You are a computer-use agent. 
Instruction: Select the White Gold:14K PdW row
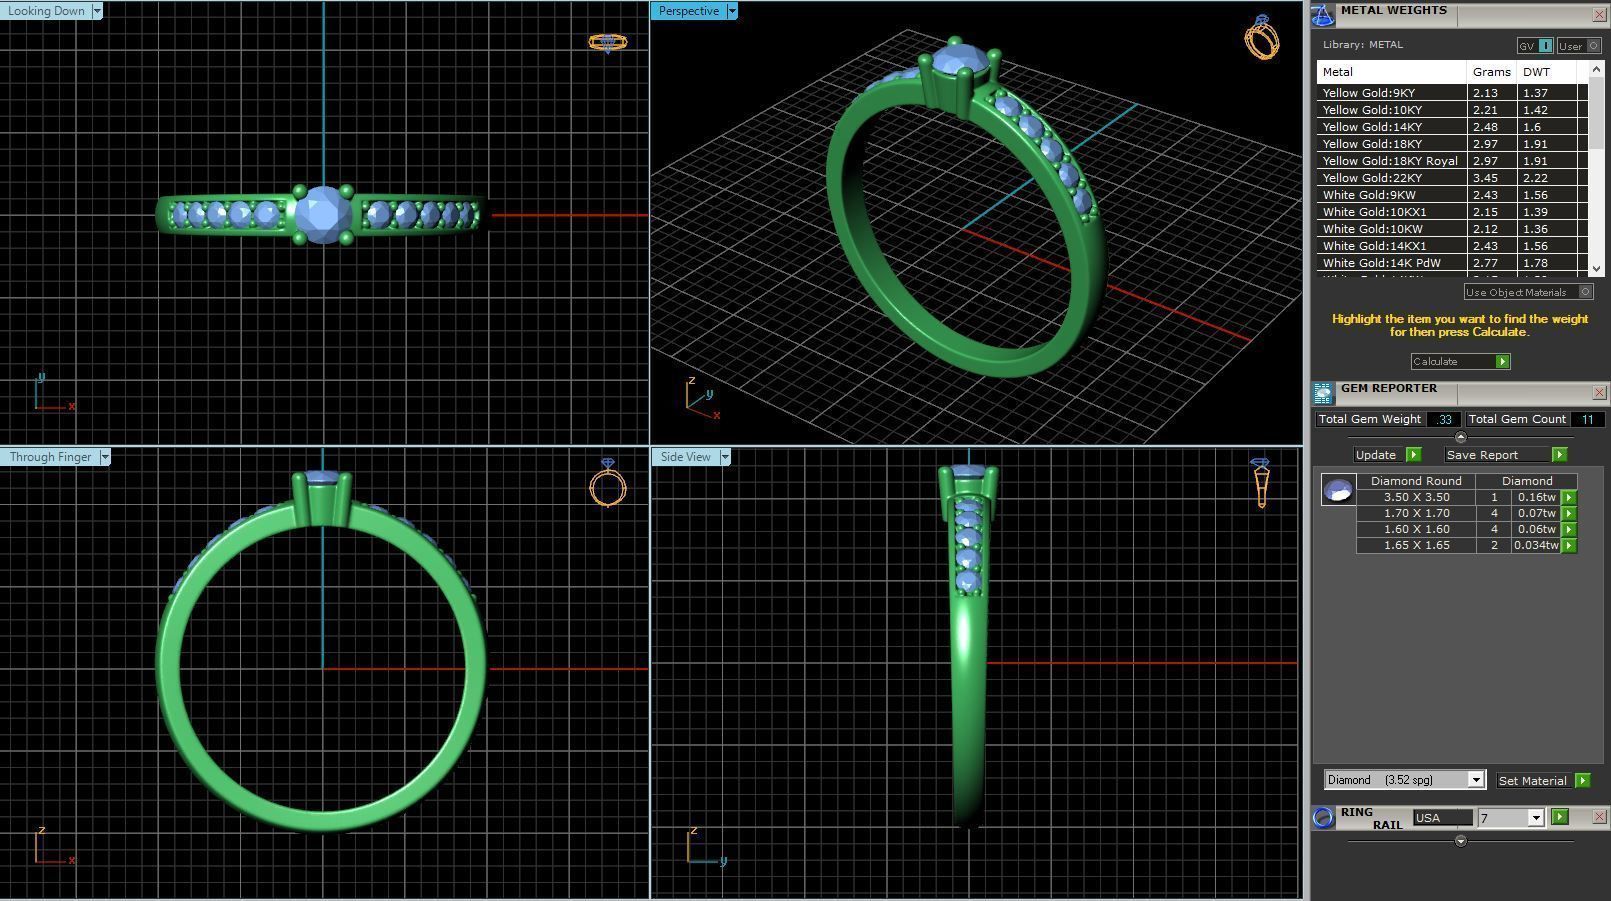pos(1452,262)
